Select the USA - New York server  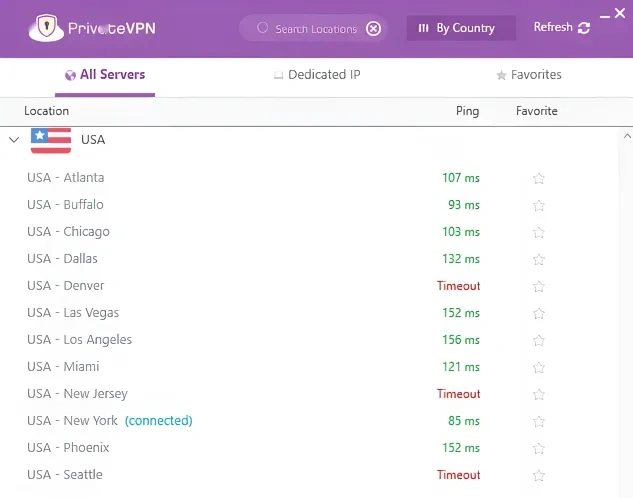pos(72,421)
